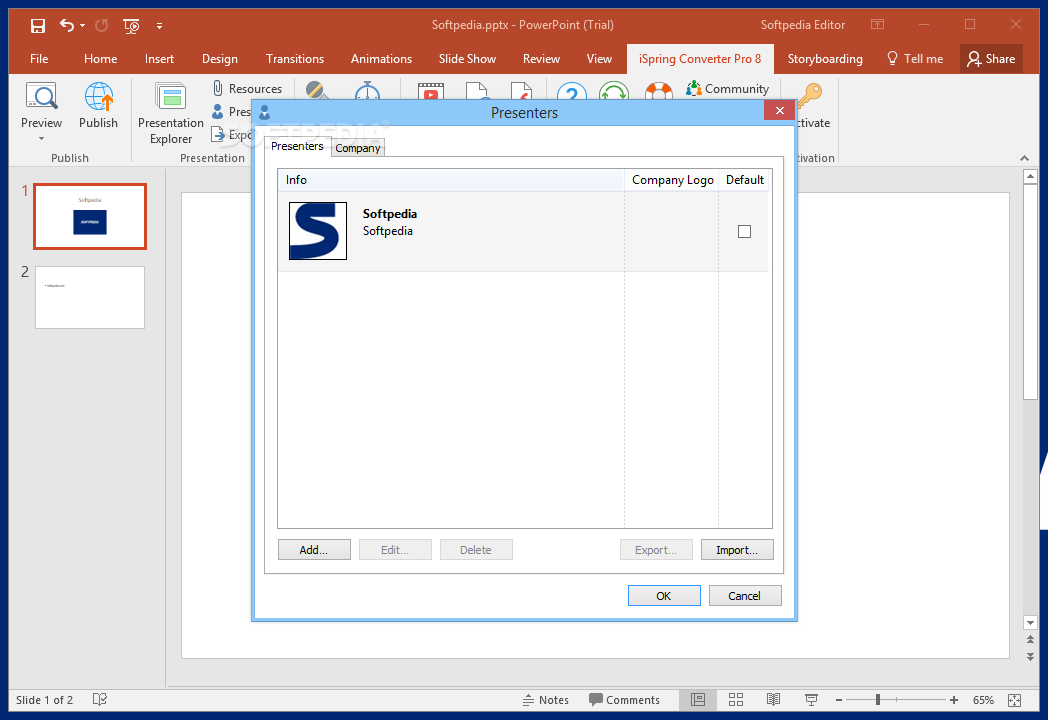Image resolution: width=1048 pixels, height=720 pixels.
Task: Switch to the Company tab in dialog
Action: [x=358, y=148]
